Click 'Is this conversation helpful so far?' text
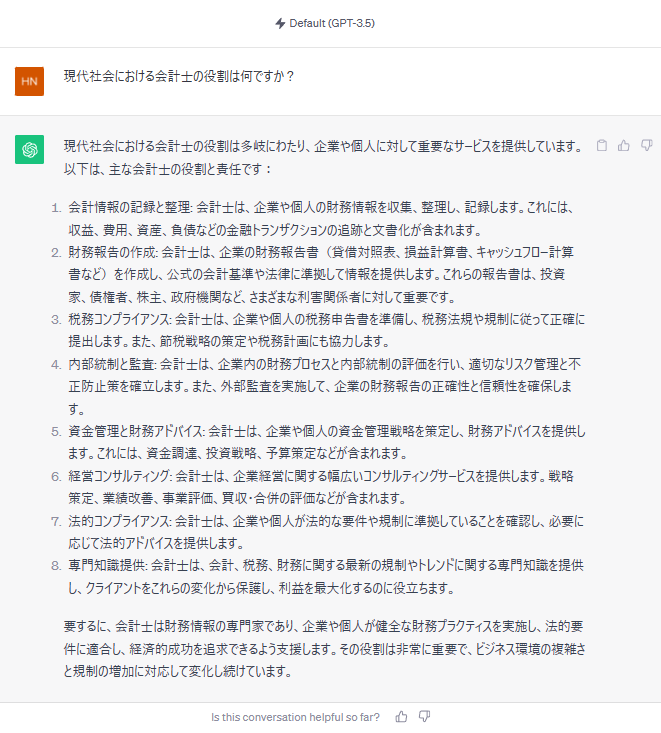The width and height of the screenshot is (661, 733). 295,717
